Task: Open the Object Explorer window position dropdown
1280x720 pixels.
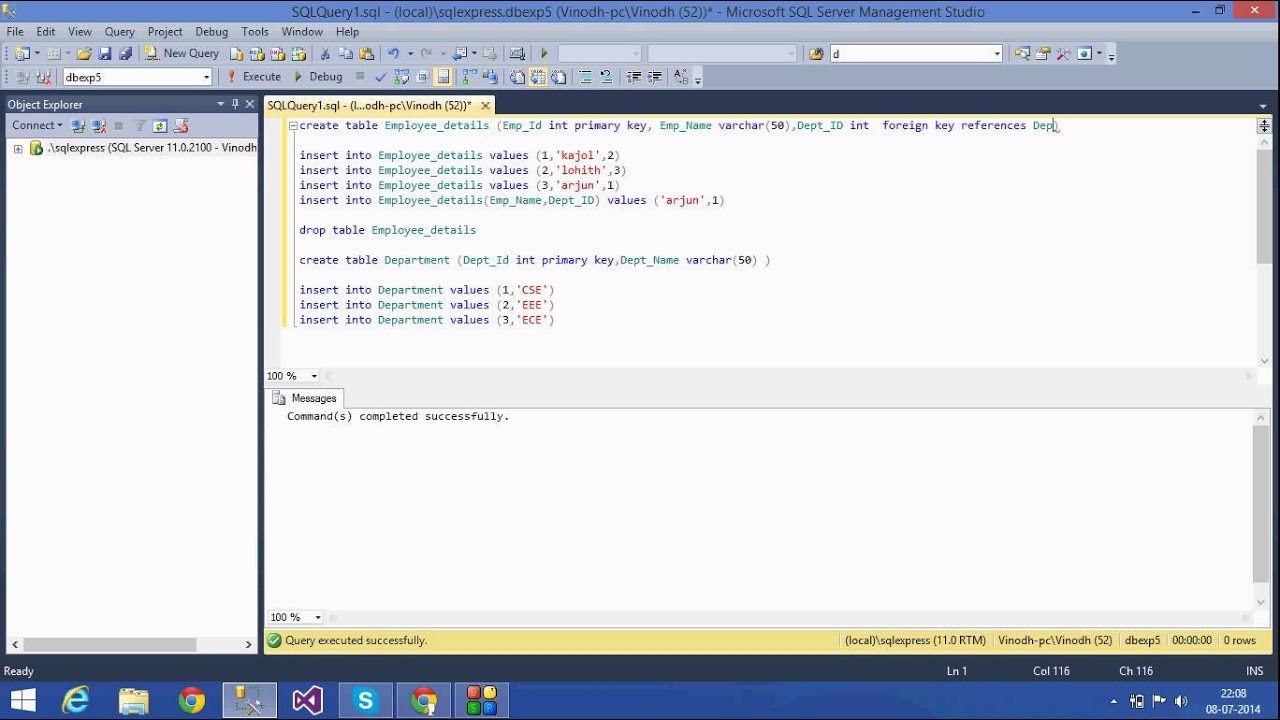Action: (221, 104)
